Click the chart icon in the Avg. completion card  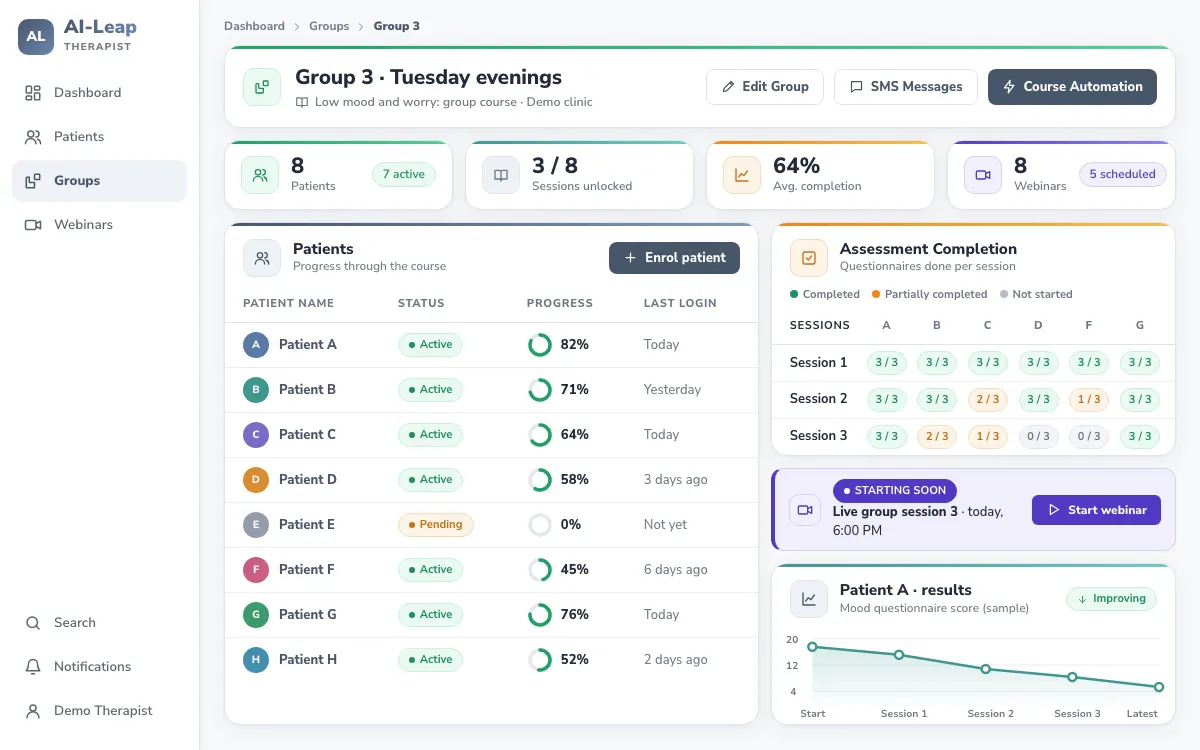(742, 175)
